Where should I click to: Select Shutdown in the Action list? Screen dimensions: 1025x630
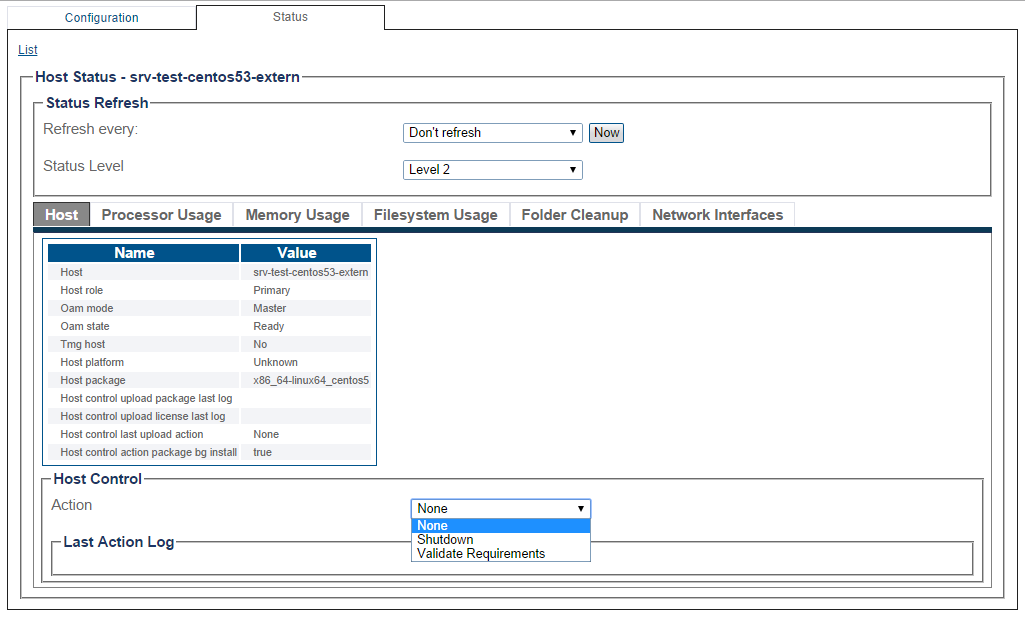click(x=500, y=540)
